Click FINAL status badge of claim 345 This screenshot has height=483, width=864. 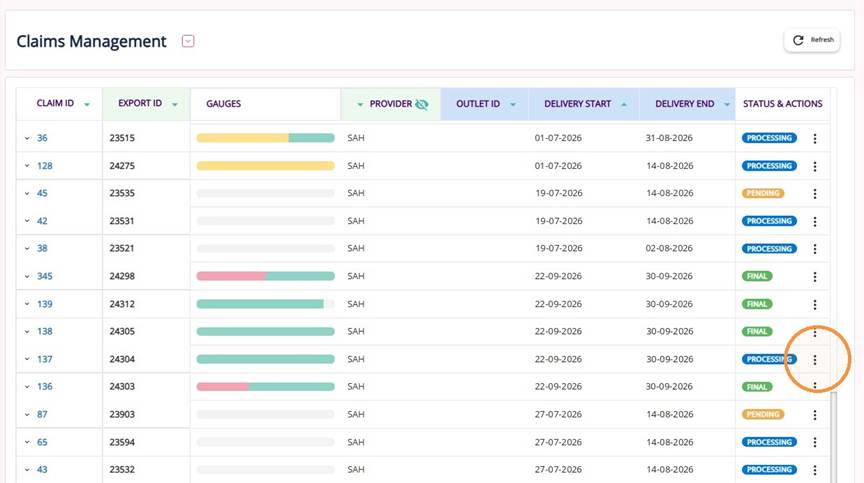tap(757, 276)
